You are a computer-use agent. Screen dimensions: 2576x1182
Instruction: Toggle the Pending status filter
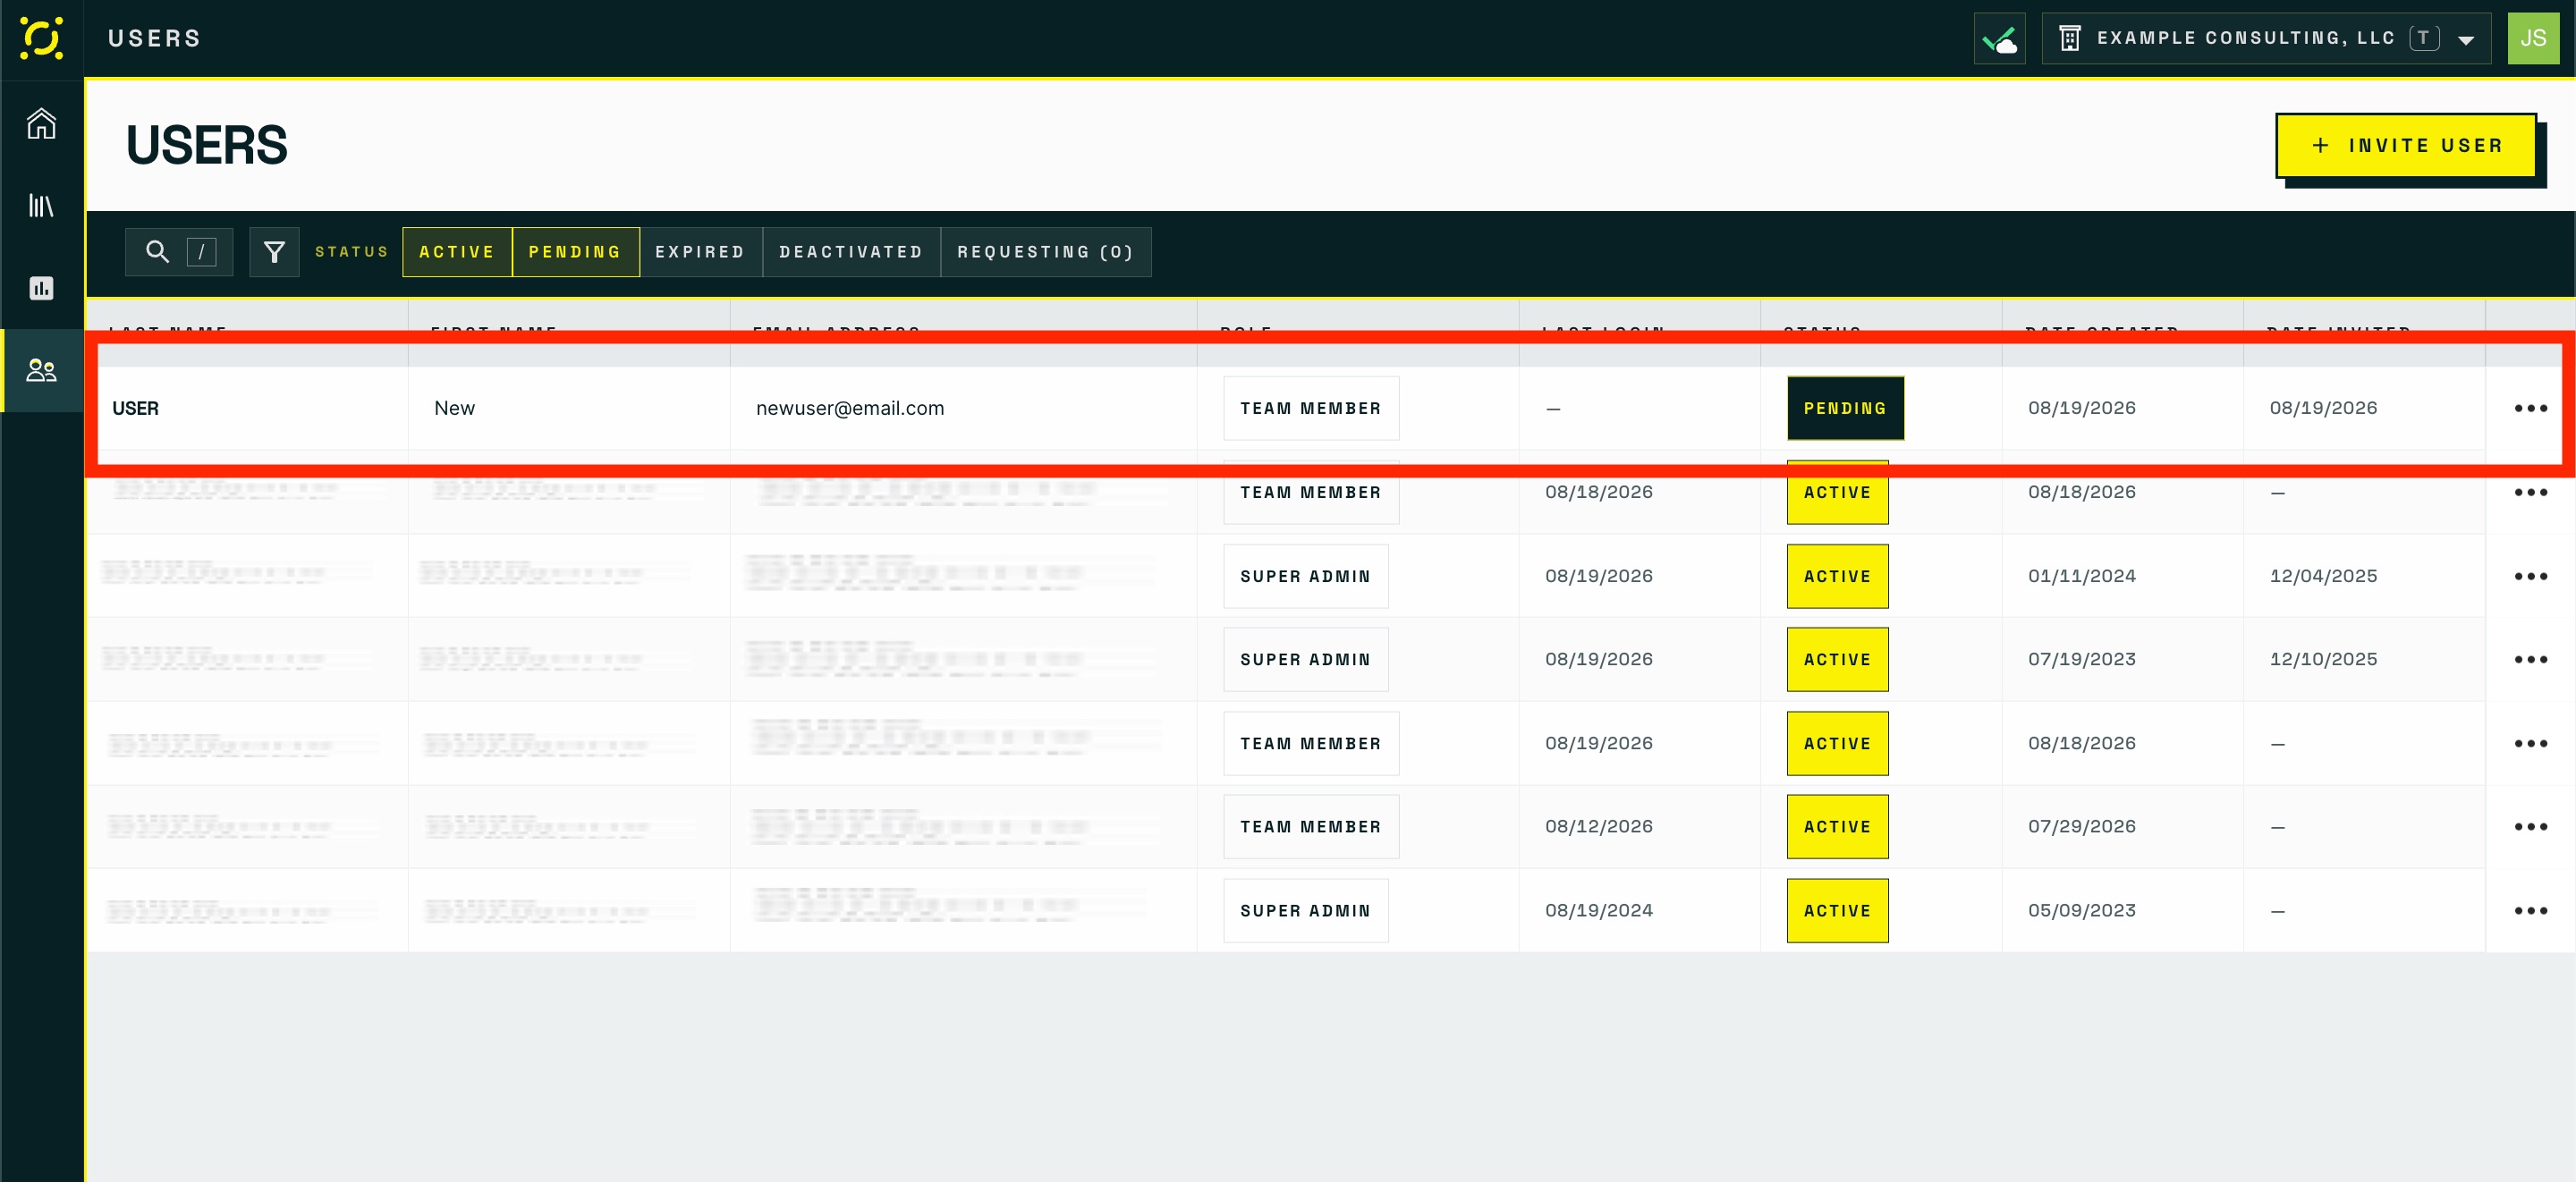pyautogui.click(x=575, y=252)
